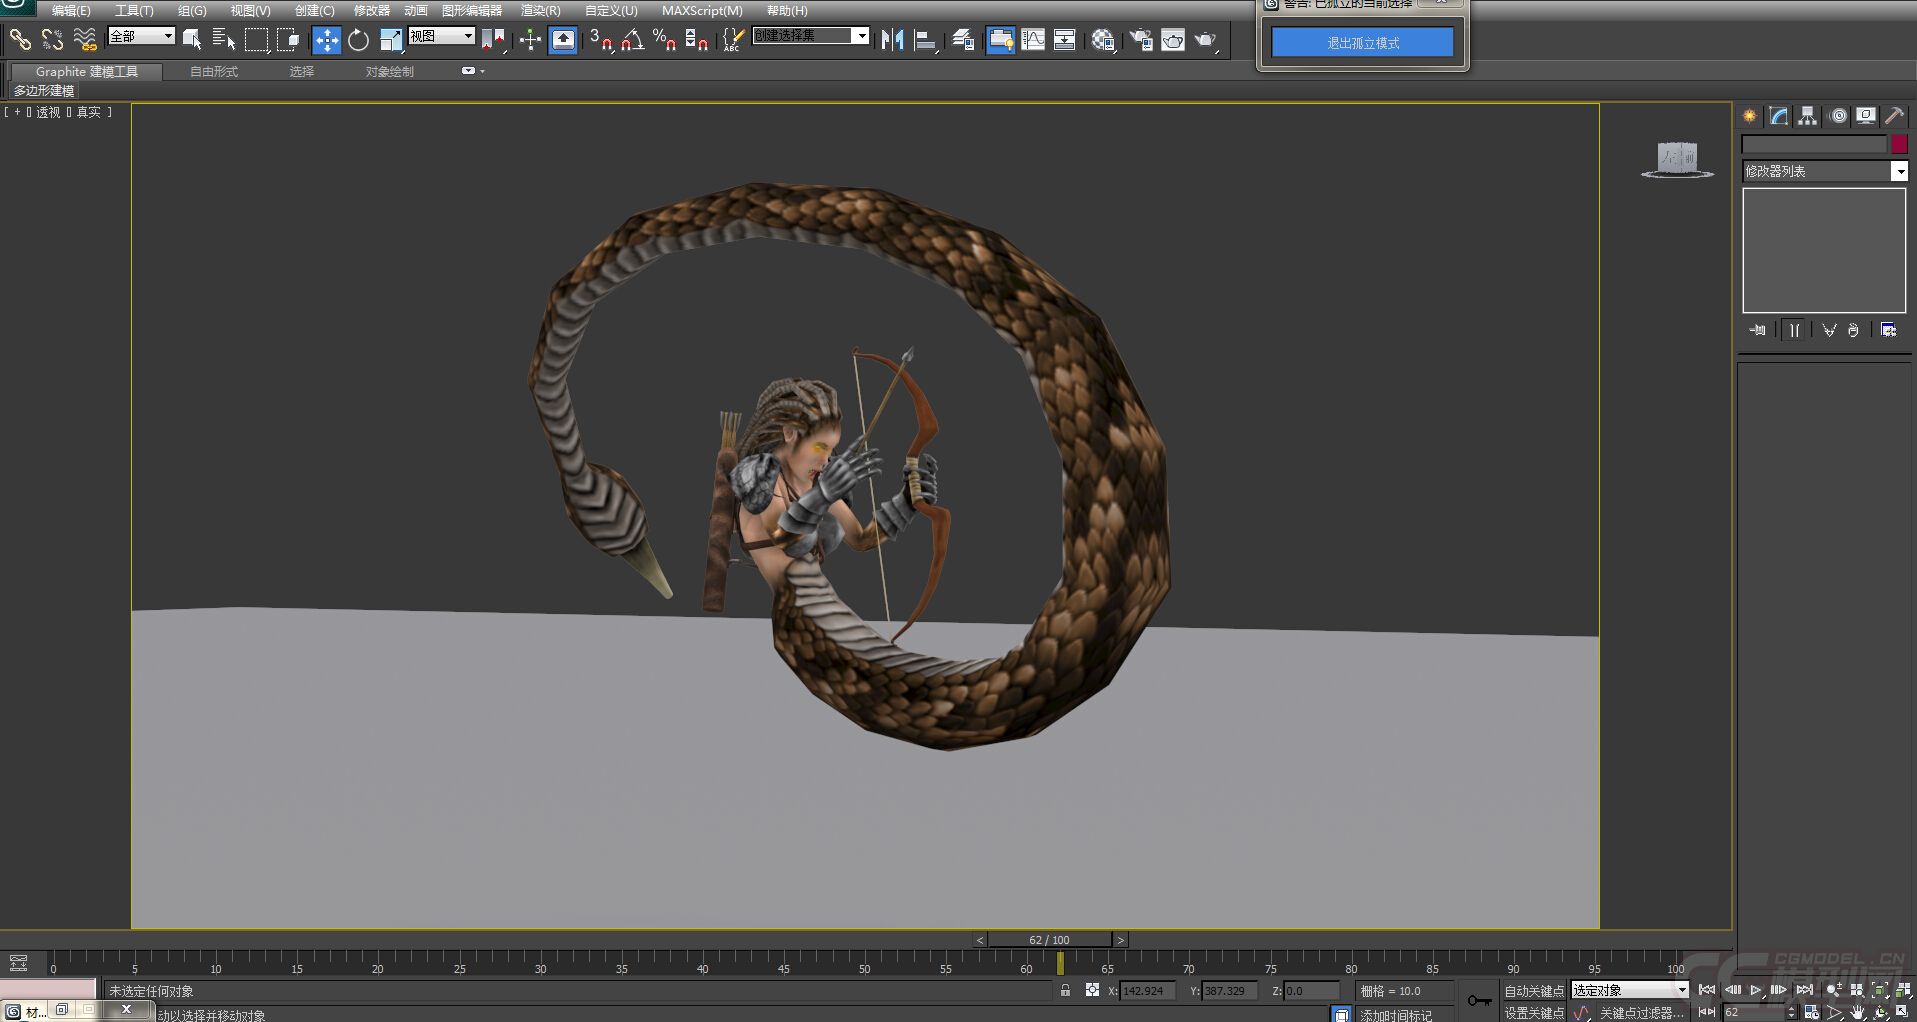Toggle the Angle Snap icon

tap(632, 40)
